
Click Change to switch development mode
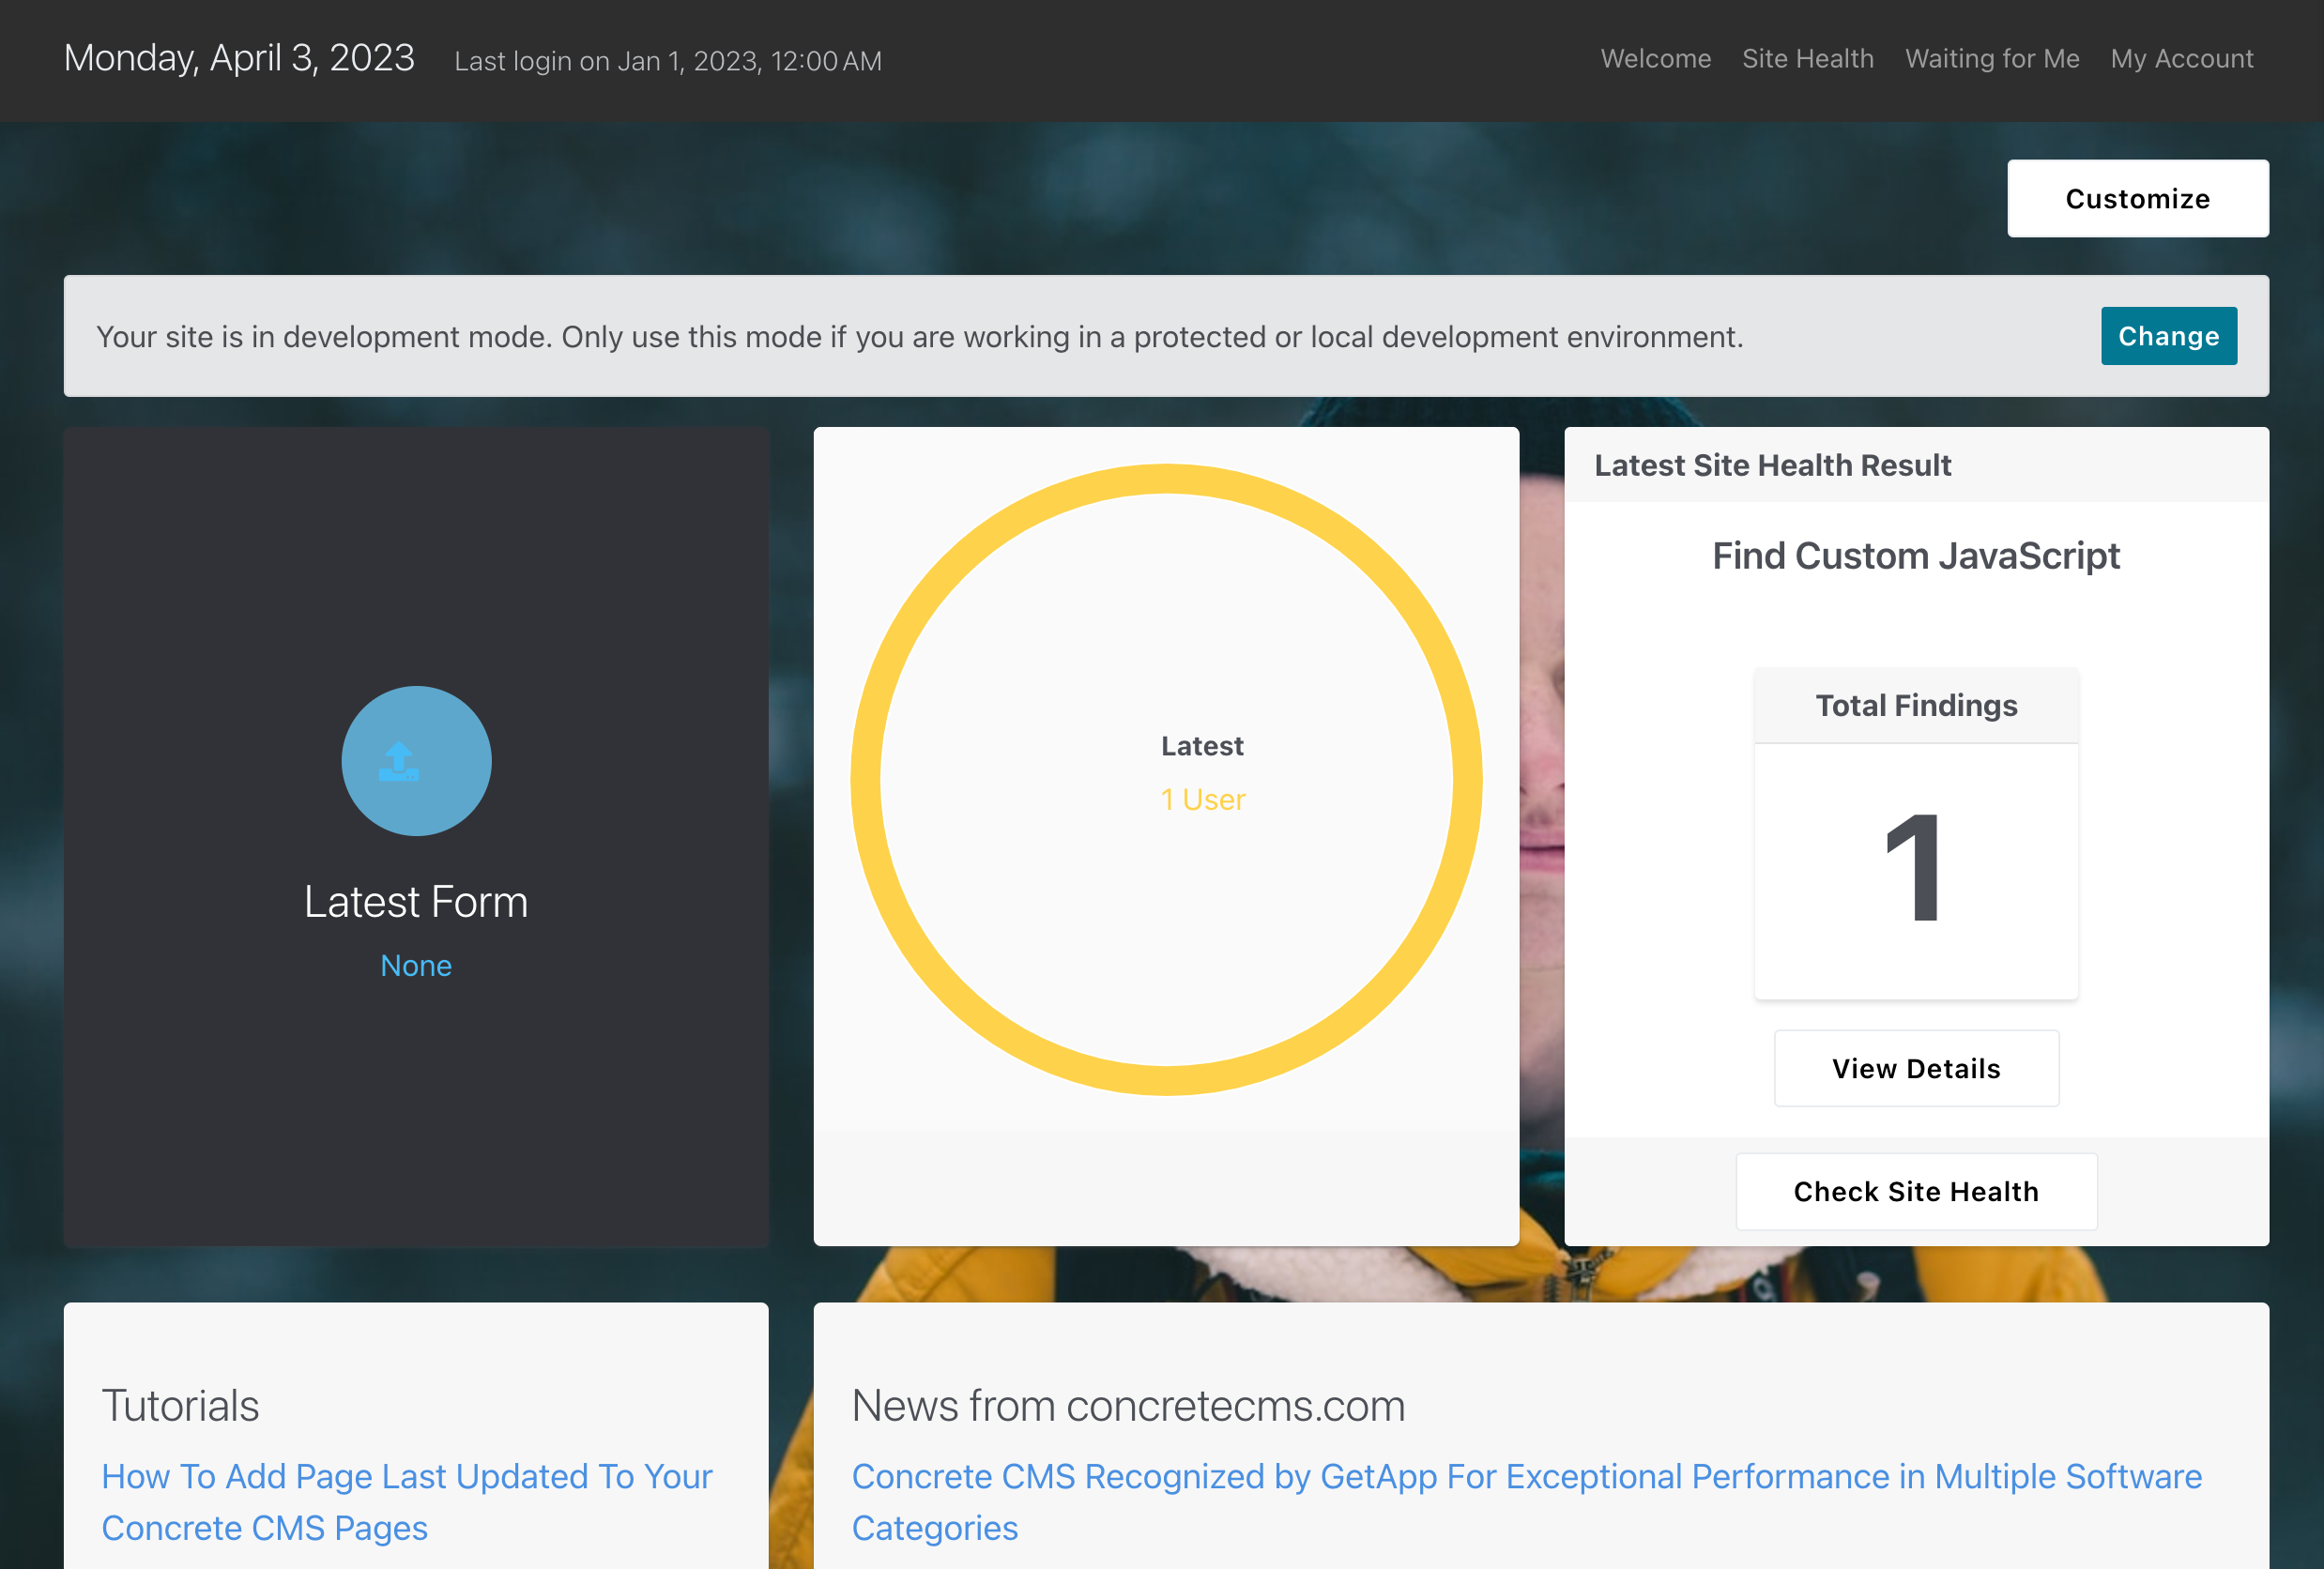[x=2168, y=336]
